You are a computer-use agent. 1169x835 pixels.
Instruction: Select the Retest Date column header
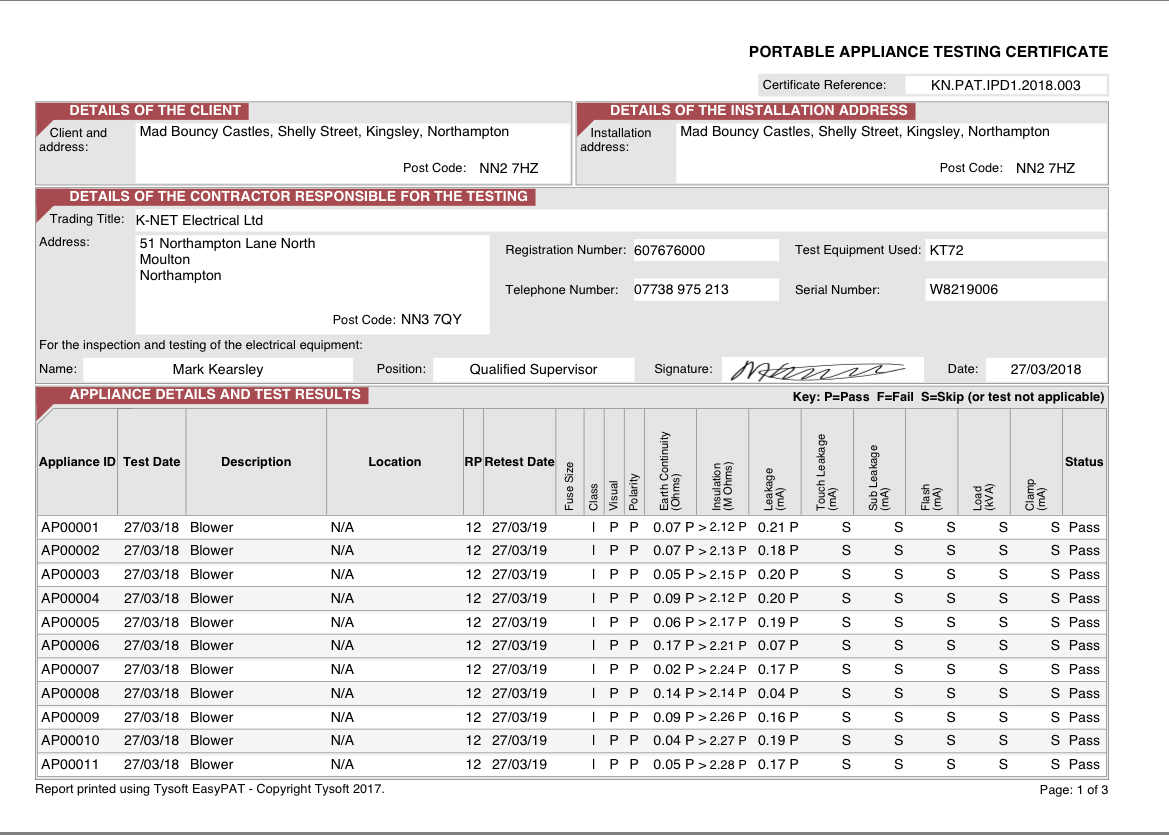coord(519,462)
